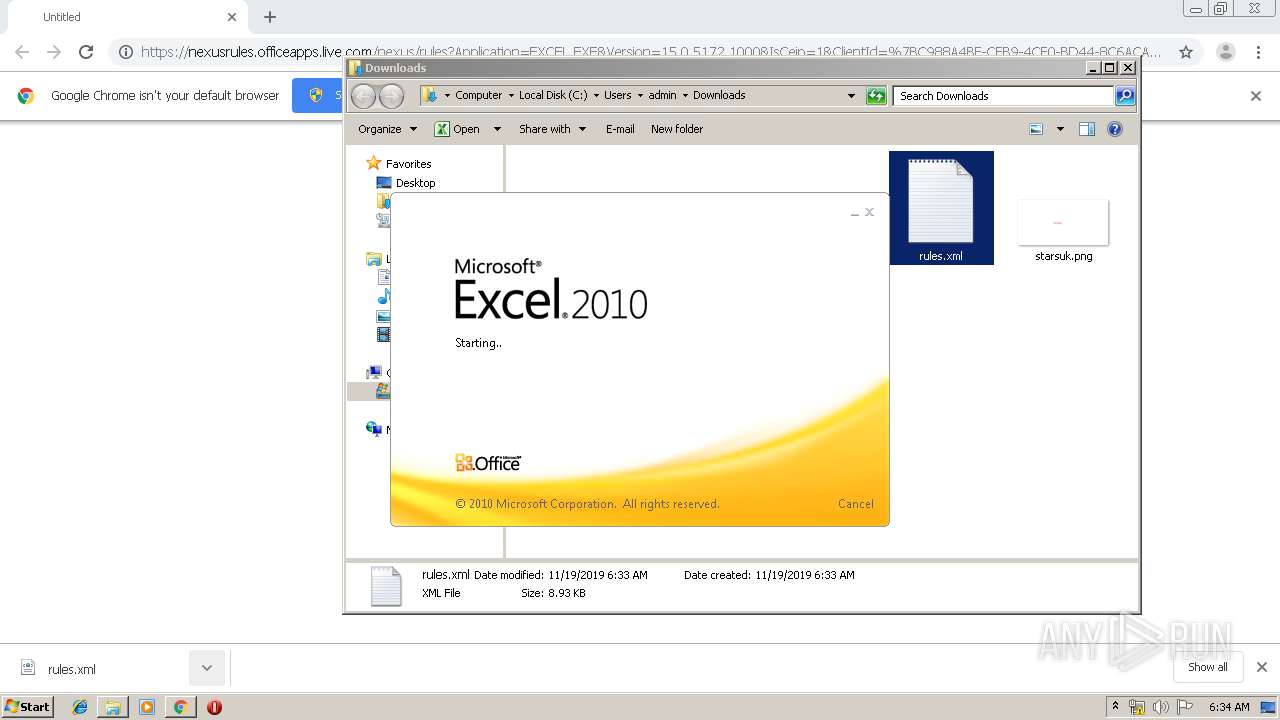Open Internet Explorer from taskbar
Screen dimensions: 1280x720
pyautogui.click(x=80, y=707)
